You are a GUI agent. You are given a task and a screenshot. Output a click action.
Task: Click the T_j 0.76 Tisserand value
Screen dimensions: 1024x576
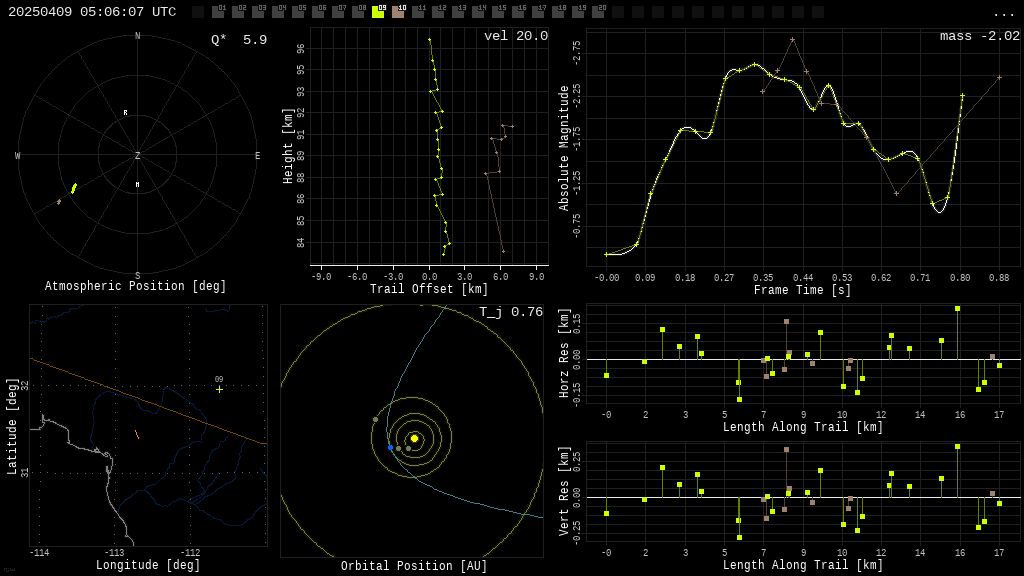(511, 312)
